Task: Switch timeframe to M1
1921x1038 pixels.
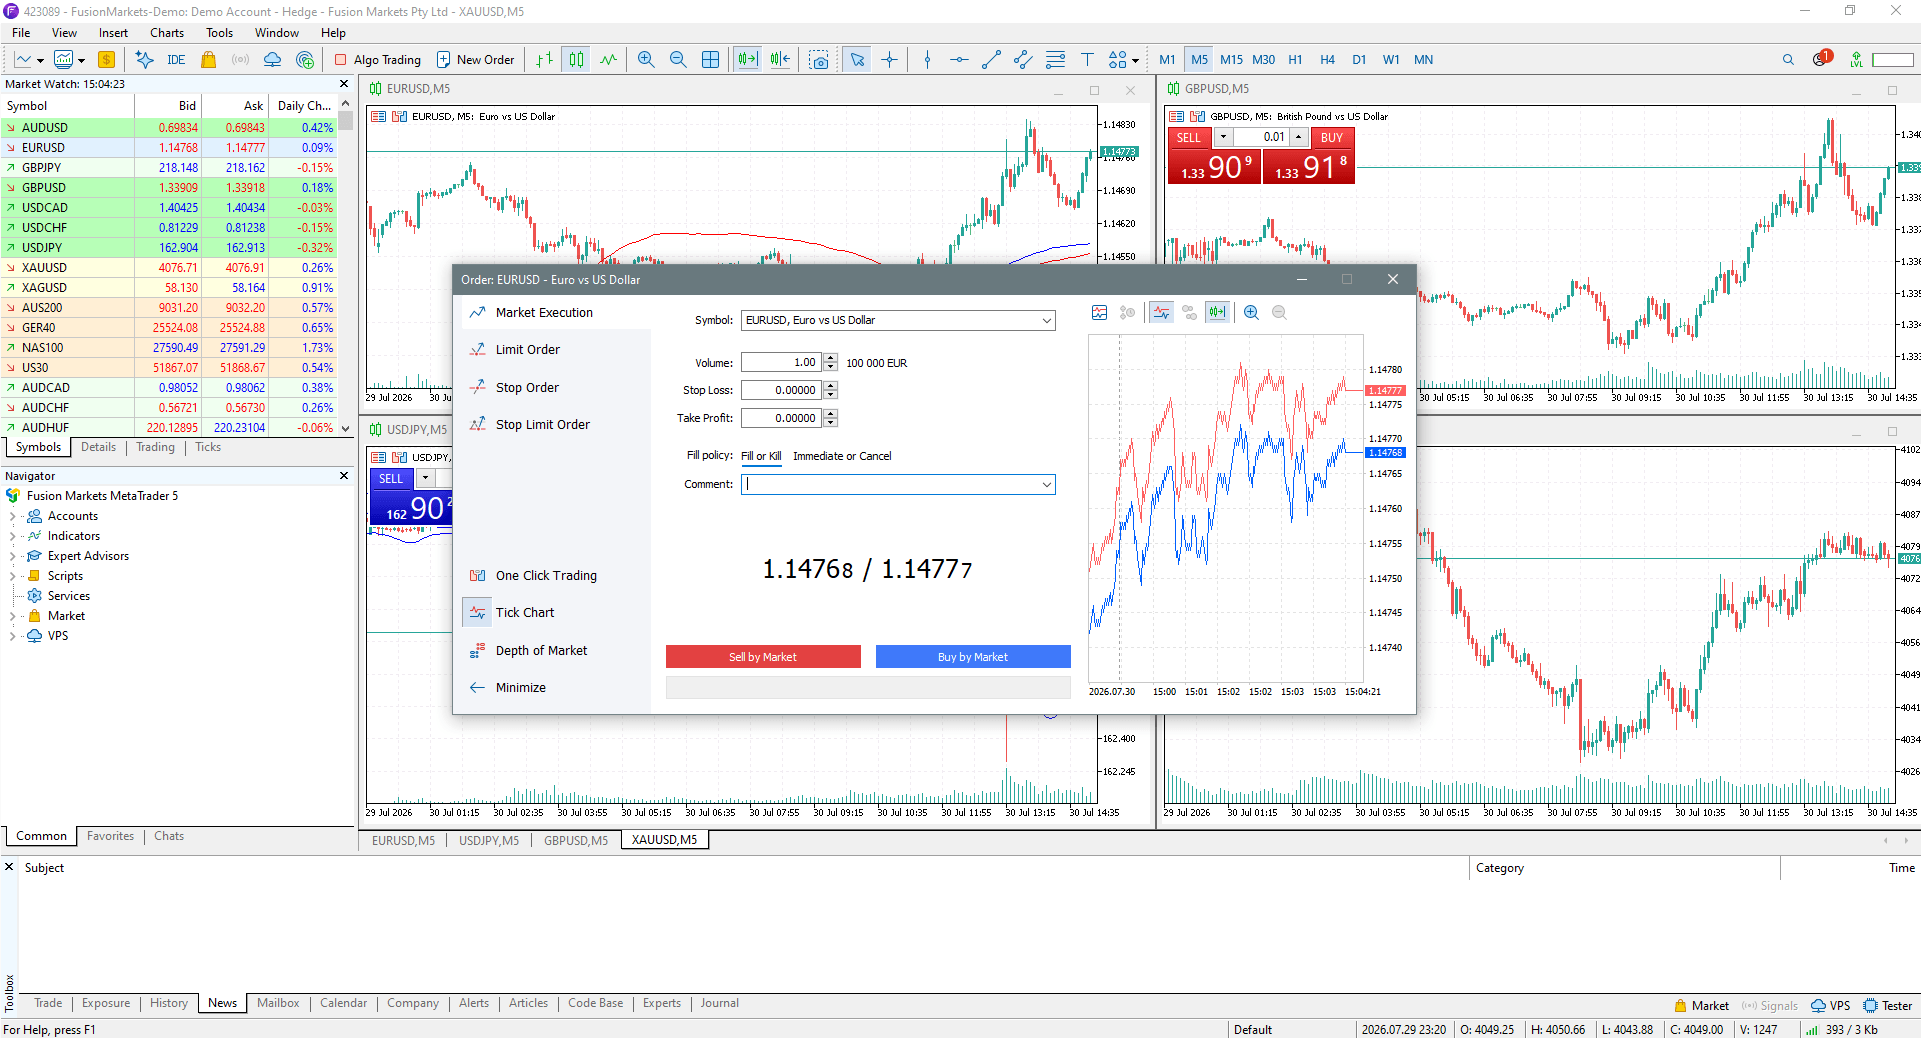Action: (x=1167, y=60)
